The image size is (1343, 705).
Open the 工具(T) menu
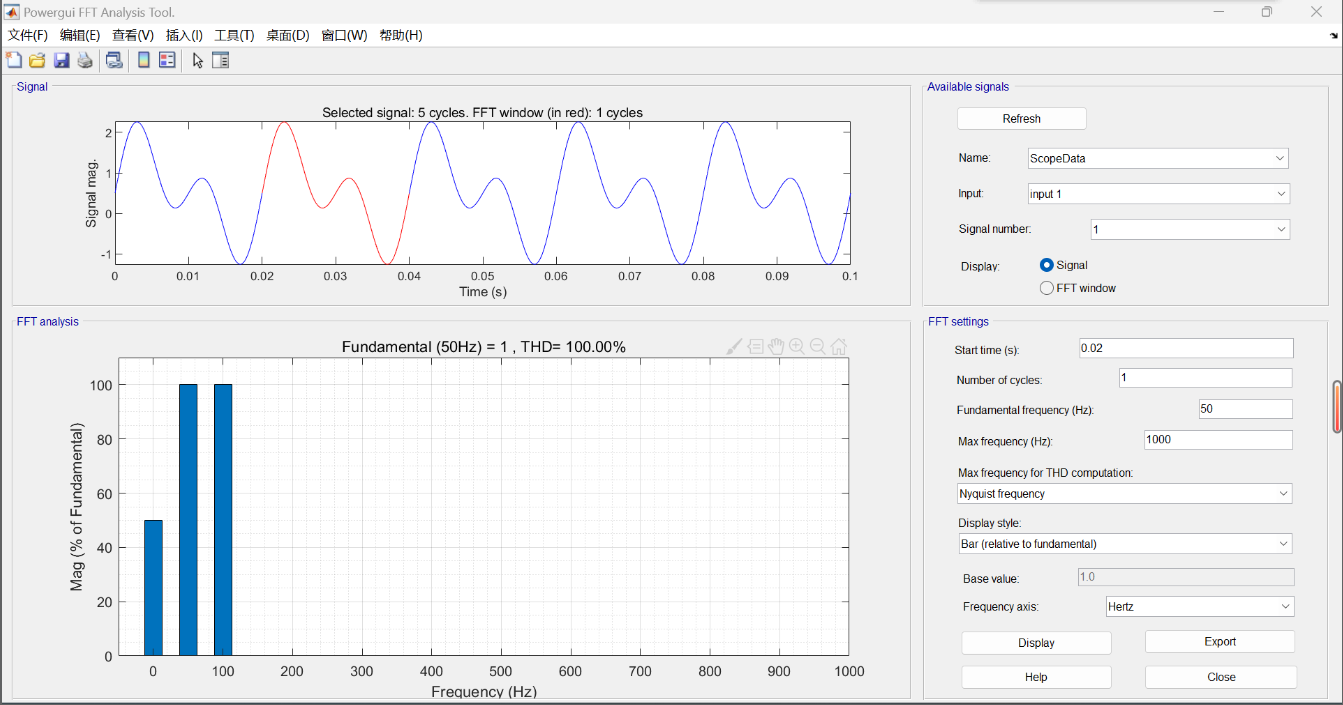(234, 35)
